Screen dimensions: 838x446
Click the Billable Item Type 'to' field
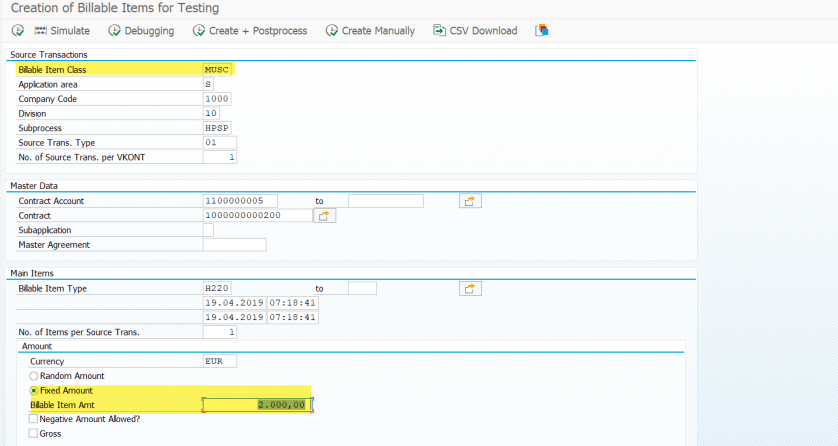point(362,288)
